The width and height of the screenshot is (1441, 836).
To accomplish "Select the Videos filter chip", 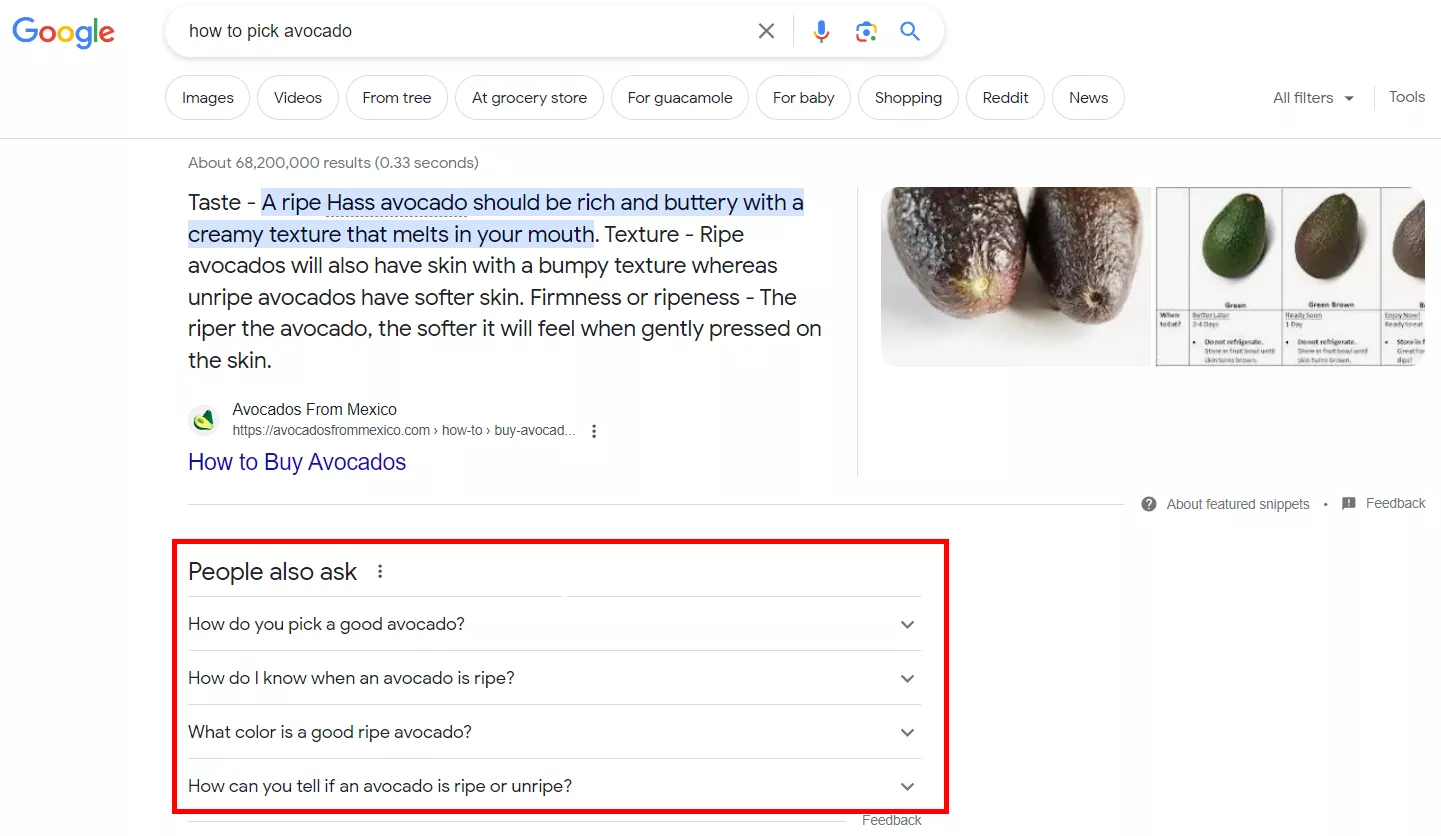I will (x=298, y=98).
